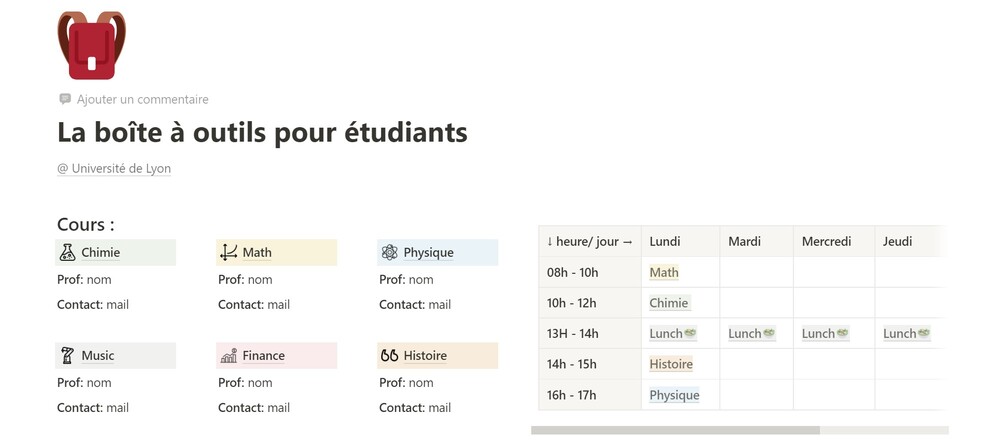1005x445 pixels.
Task: Click the Math graph icon
Action: pyautogui.click(x=229, y=252)
